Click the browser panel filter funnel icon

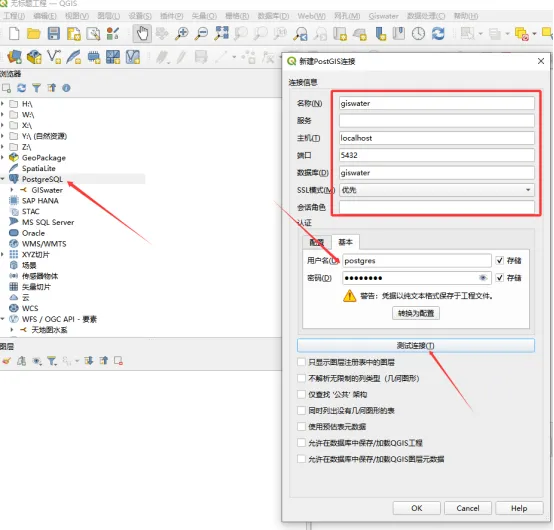click(36, 88)
